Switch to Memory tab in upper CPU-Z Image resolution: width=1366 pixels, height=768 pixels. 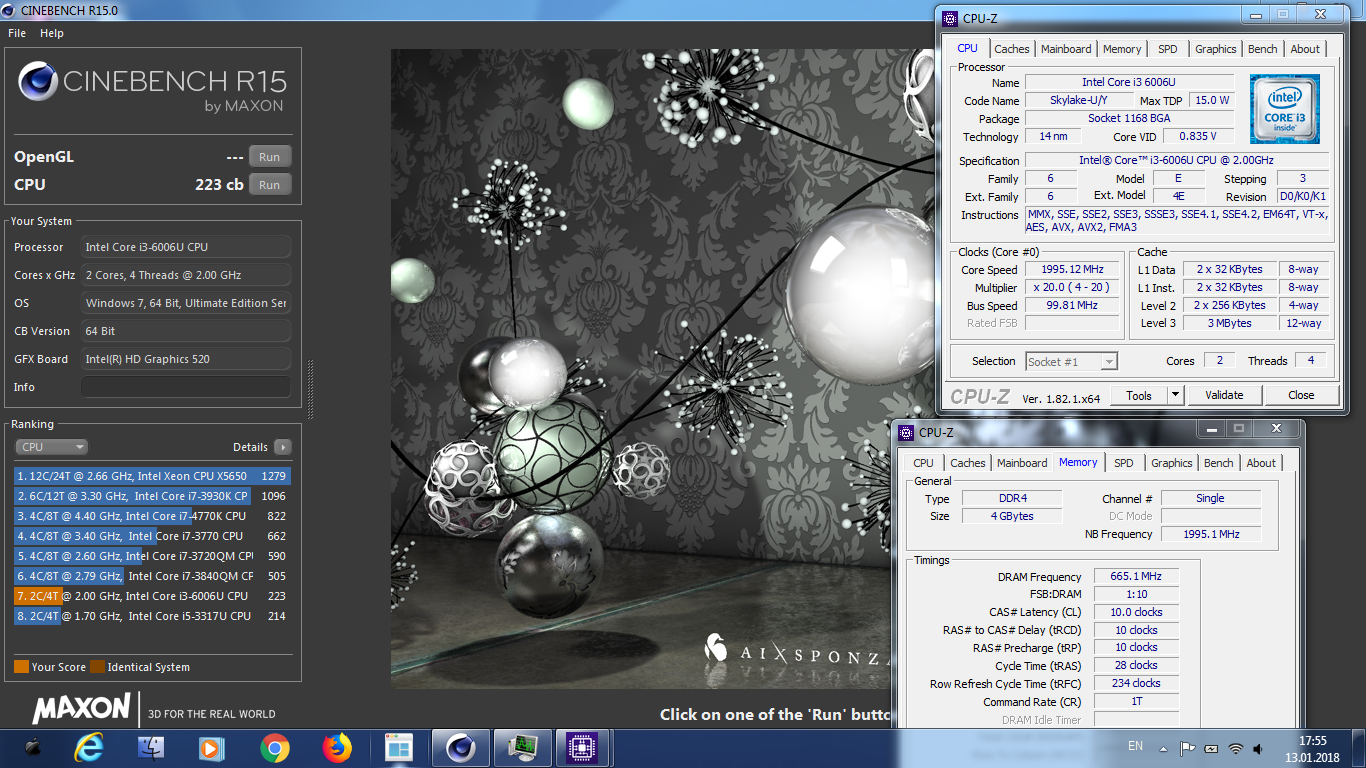tap(1122, 49)
